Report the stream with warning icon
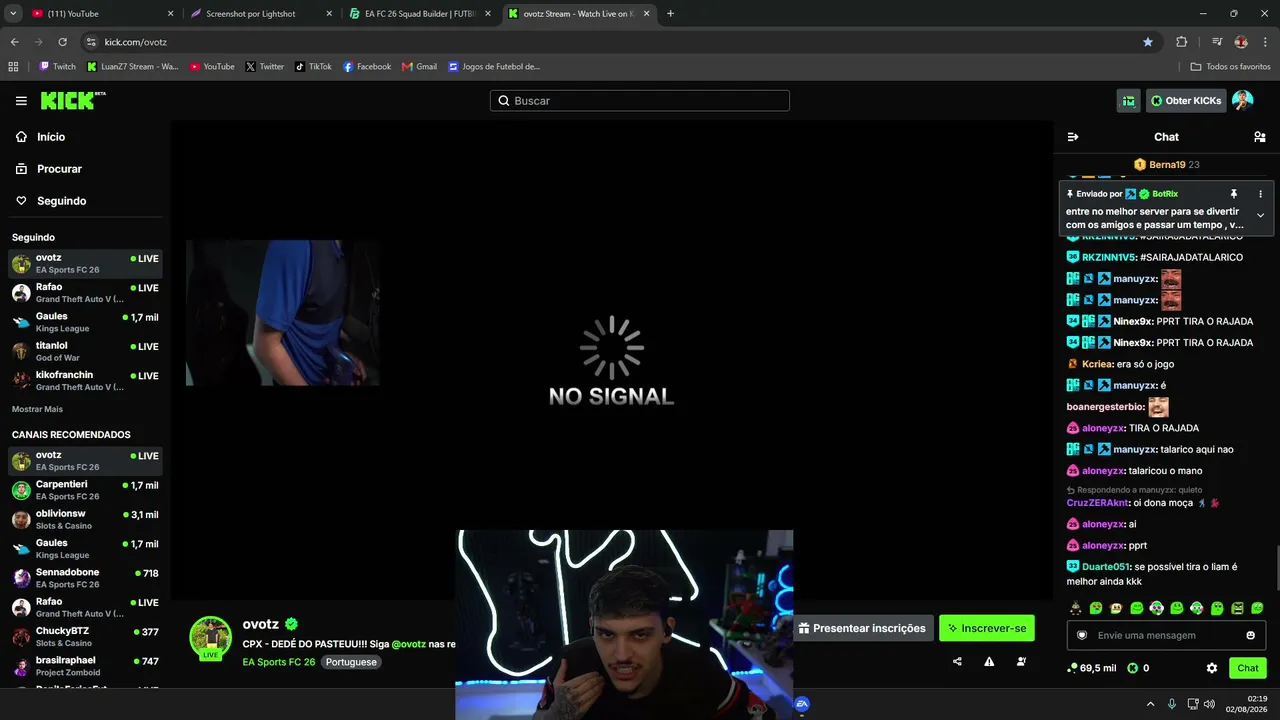 (989, 661)
